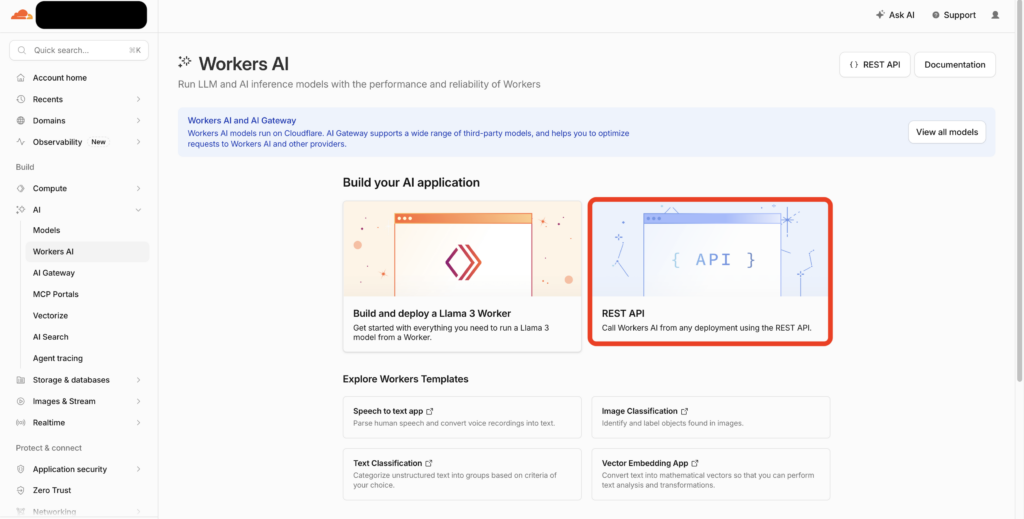
Task: Expand the Images & Stream chevron
Action: pyautogui.click(x=138, y=401)
